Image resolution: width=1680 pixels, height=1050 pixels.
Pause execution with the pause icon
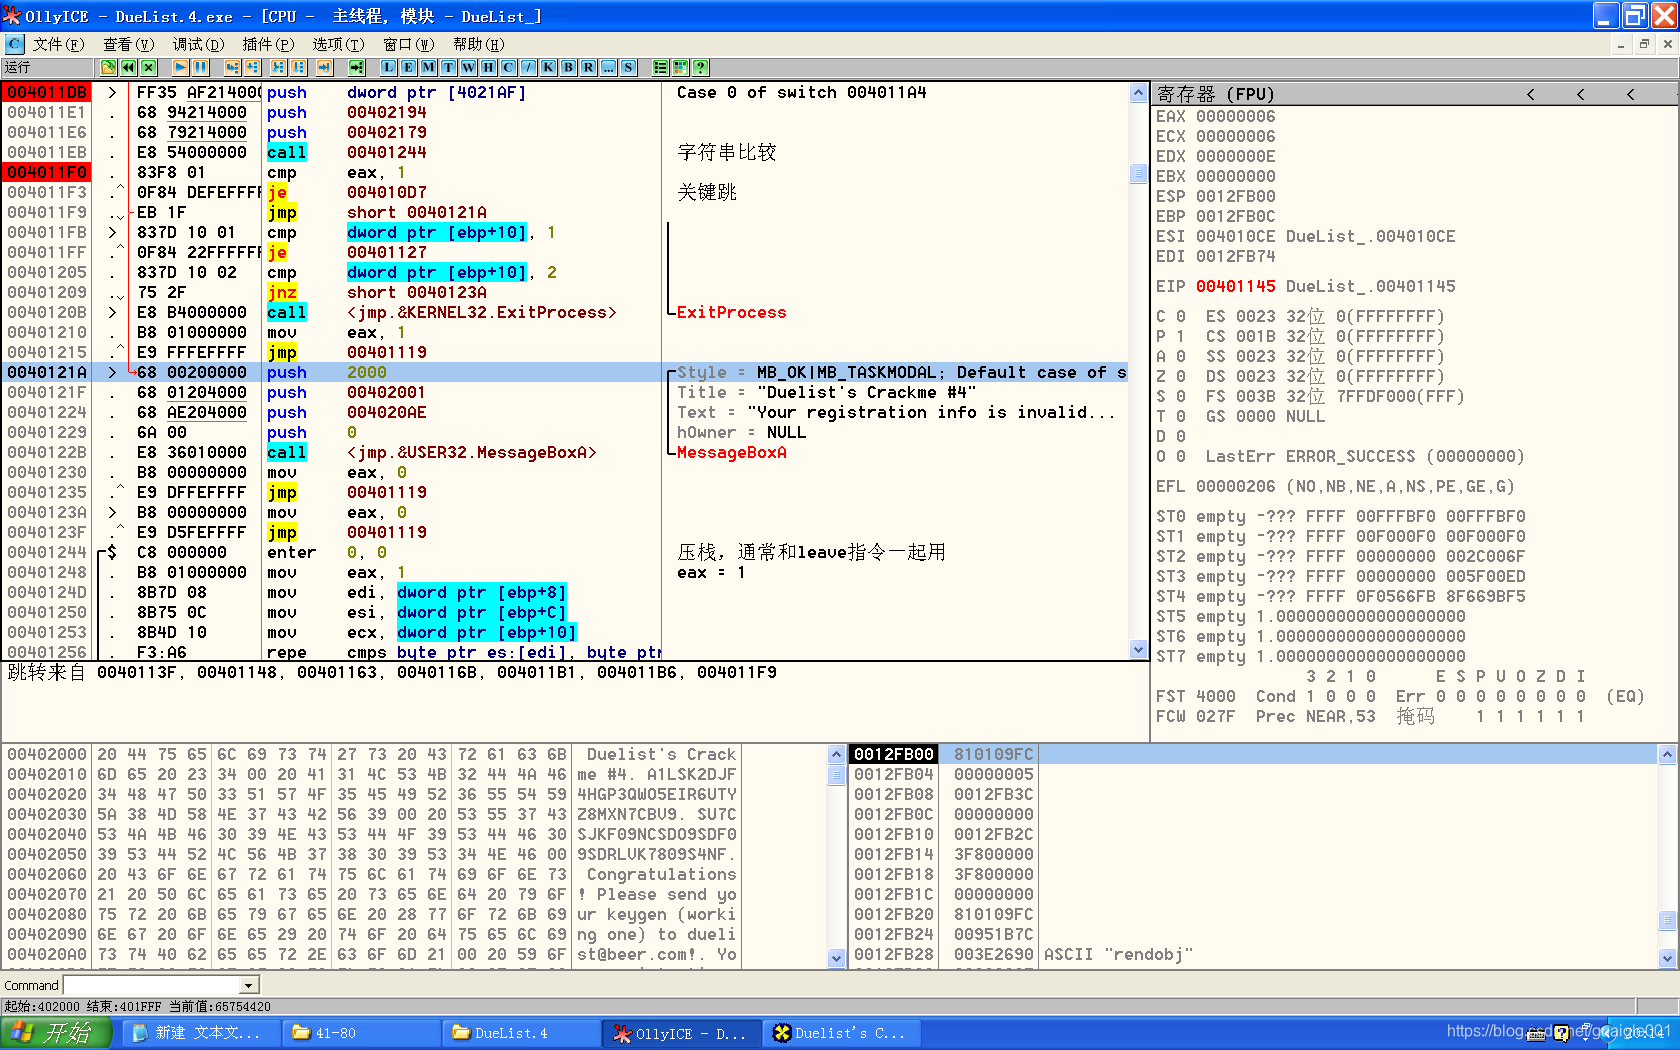(x=200, y=67)
